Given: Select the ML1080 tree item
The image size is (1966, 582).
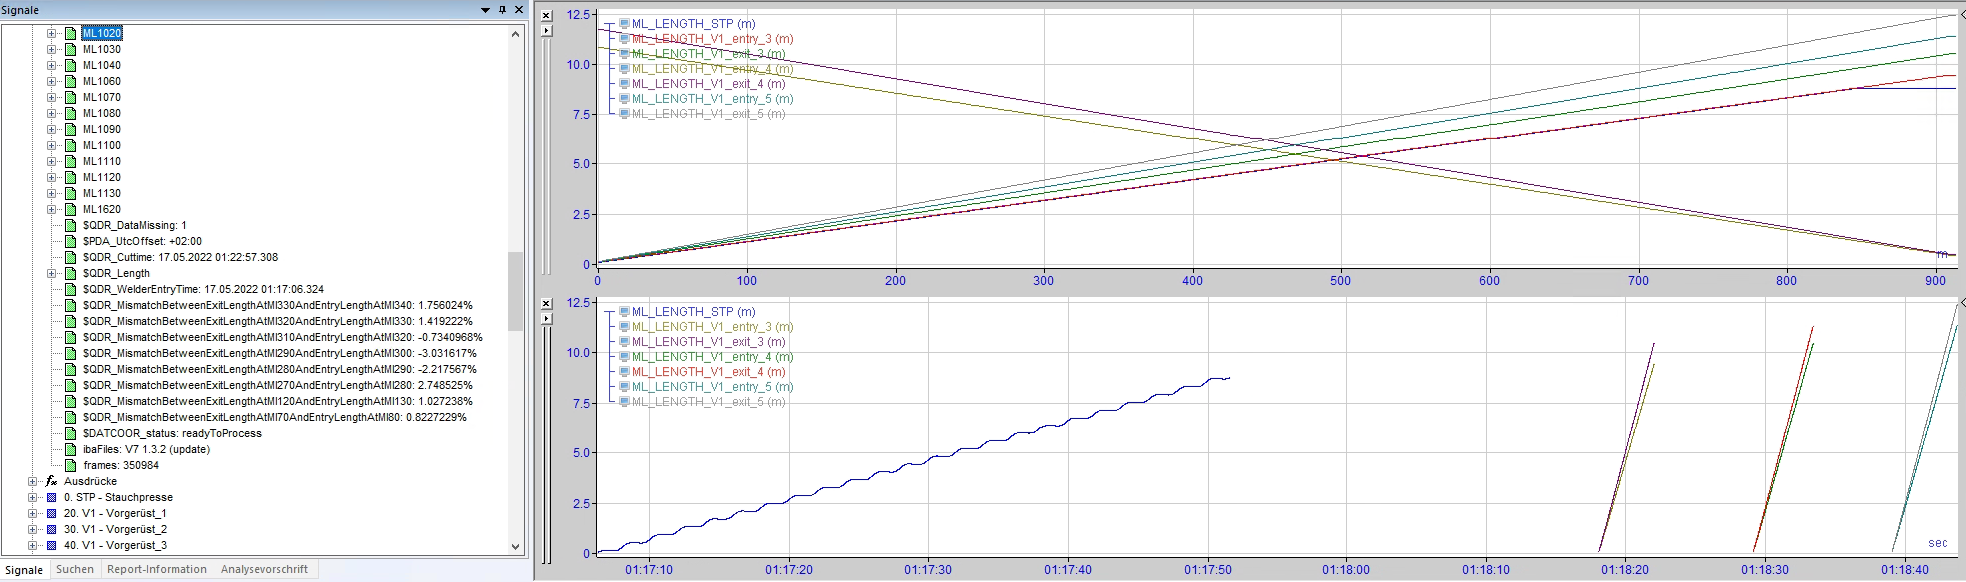Looking at the screenshot, I should pos(102,113).
